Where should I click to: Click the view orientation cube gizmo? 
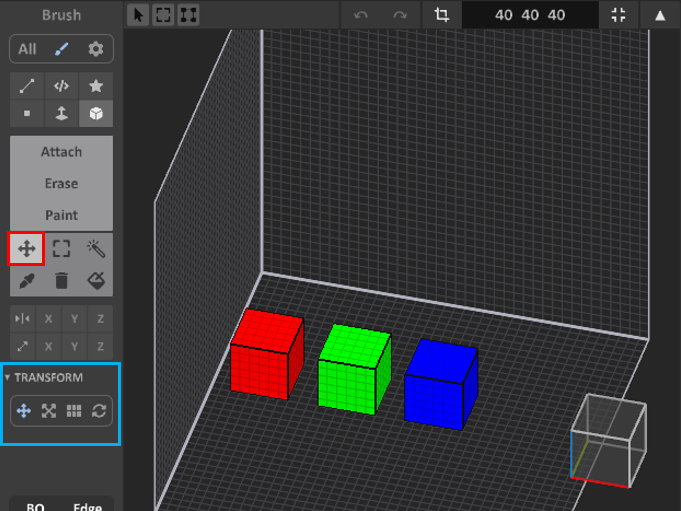(x=608, y=441)
